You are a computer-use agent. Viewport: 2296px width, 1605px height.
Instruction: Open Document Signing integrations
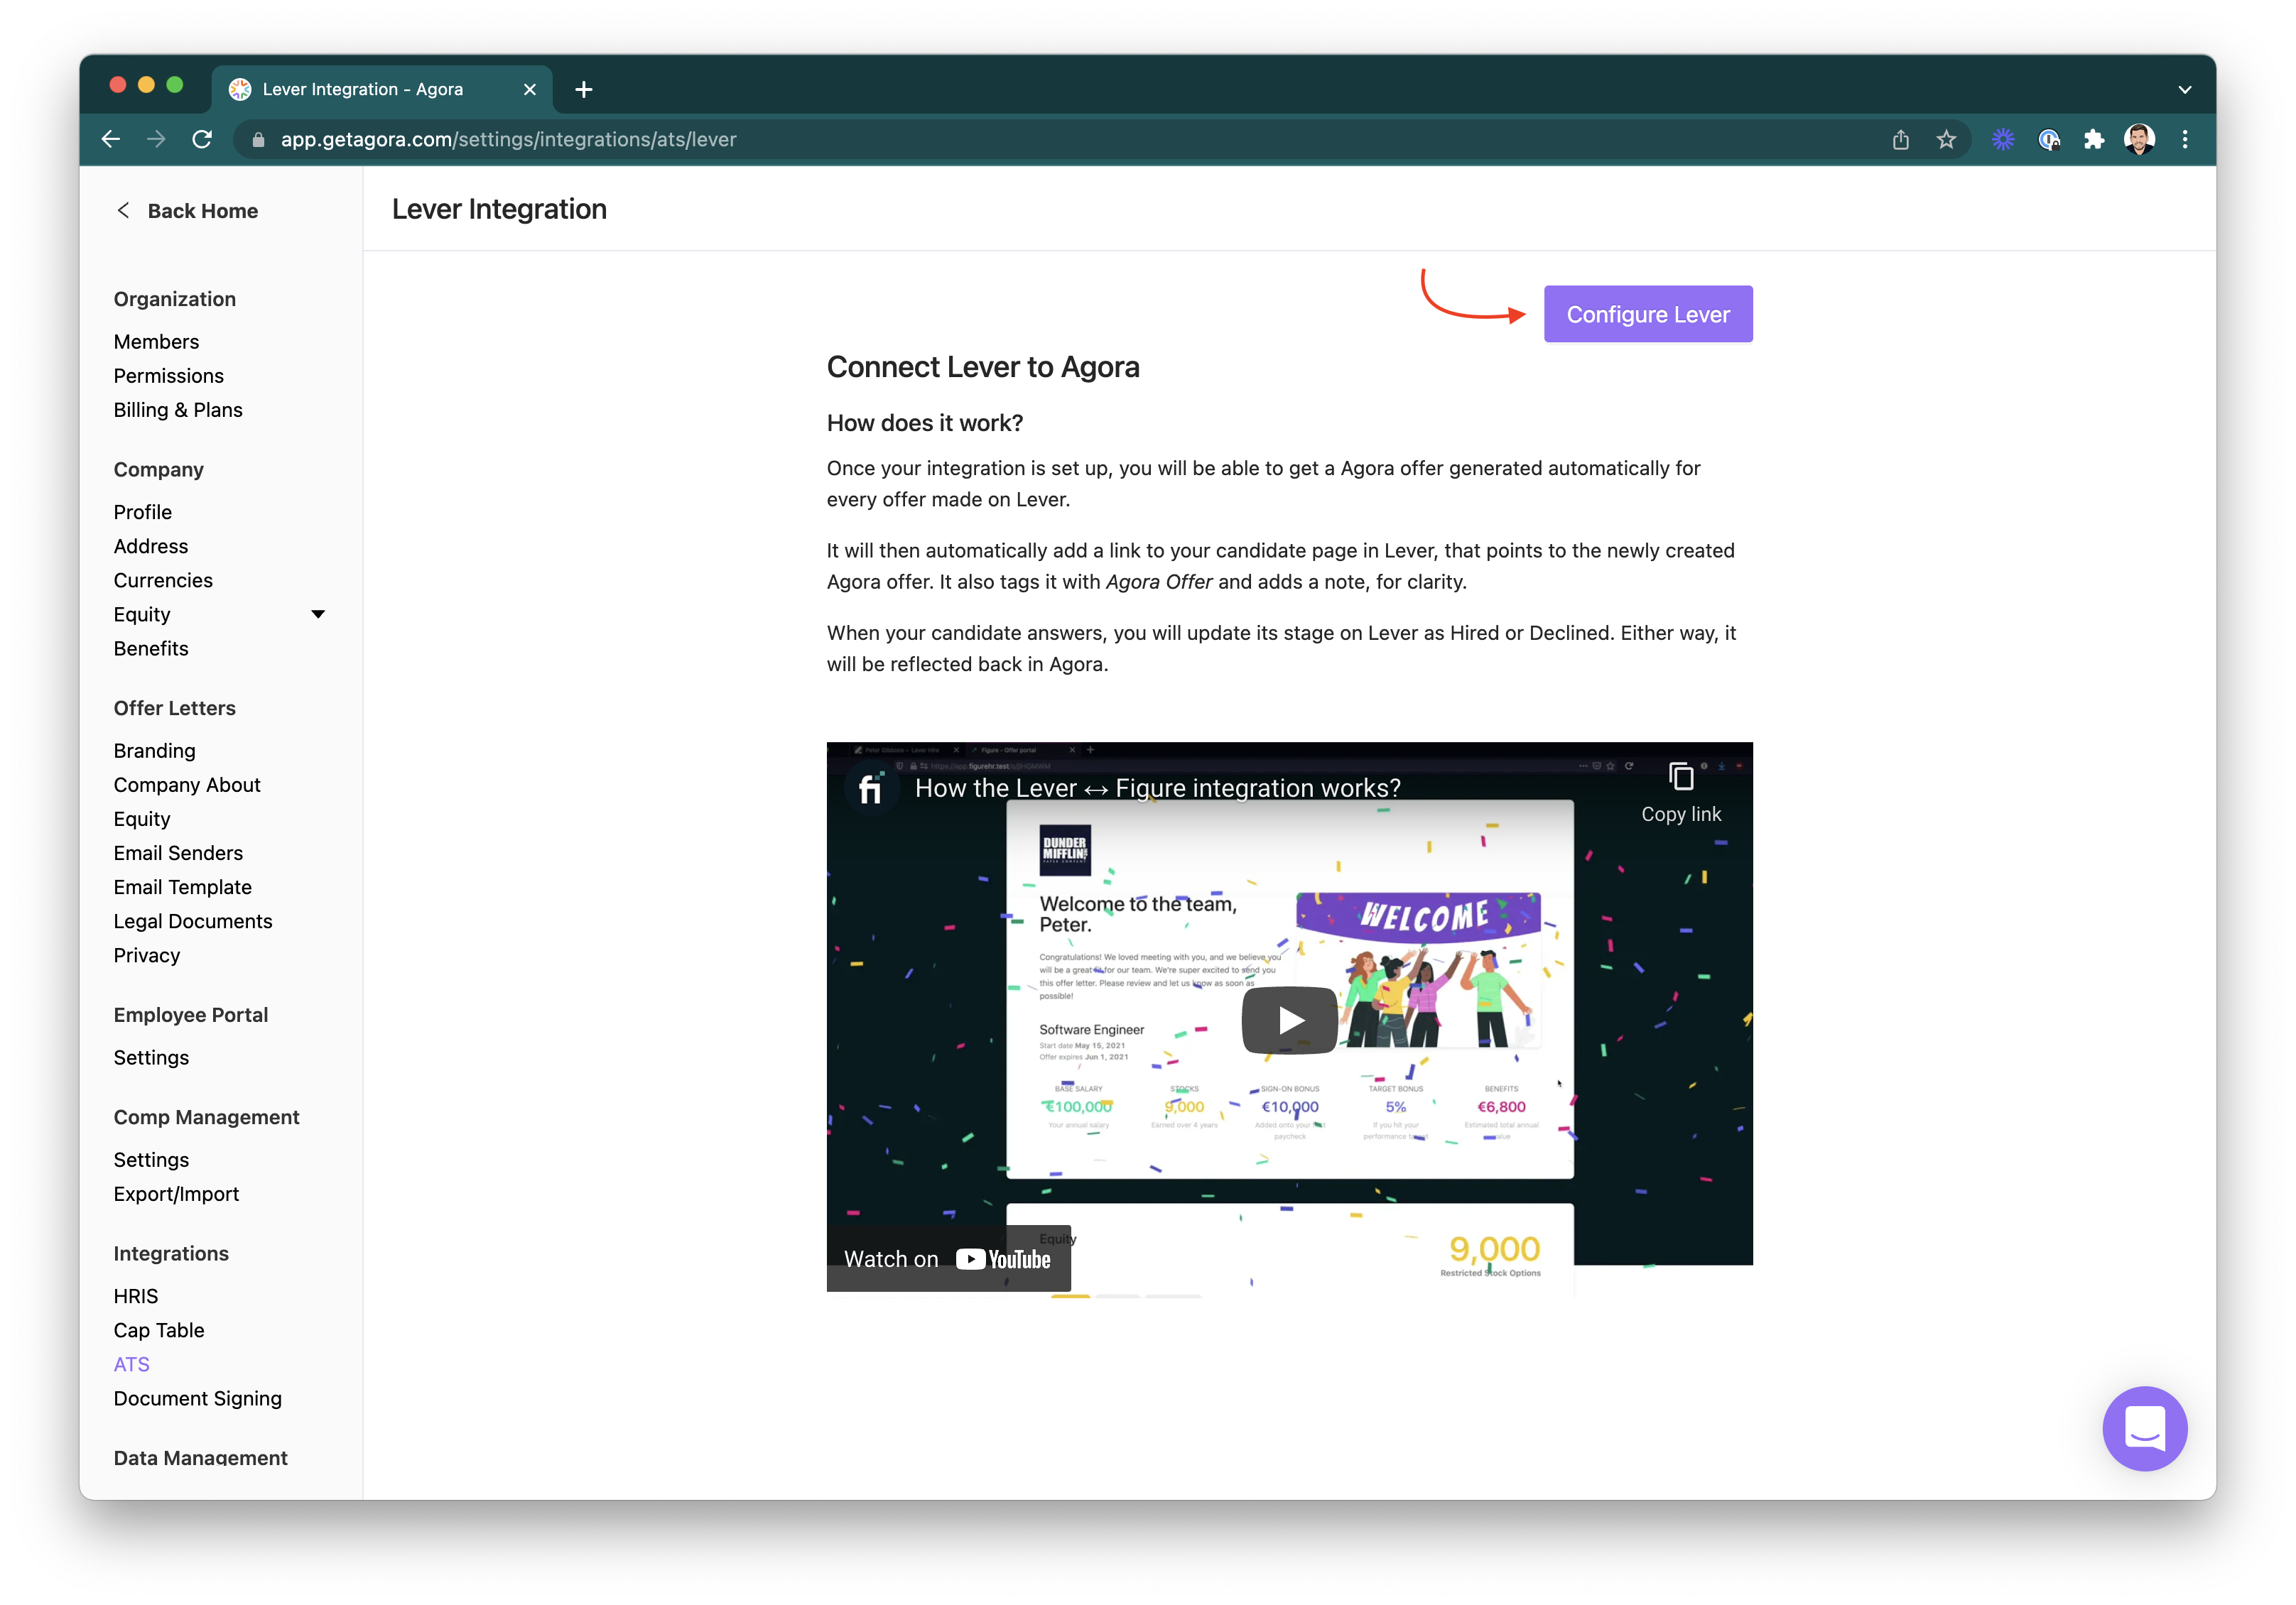pyautogui.click(x=198, y=1398)
